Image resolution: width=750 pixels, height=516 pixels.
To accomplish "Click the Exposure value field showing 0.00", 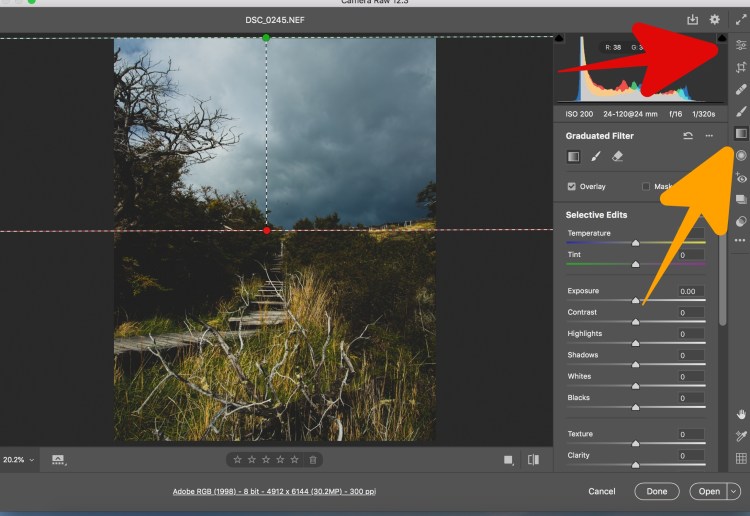I will tap(690, 291).
